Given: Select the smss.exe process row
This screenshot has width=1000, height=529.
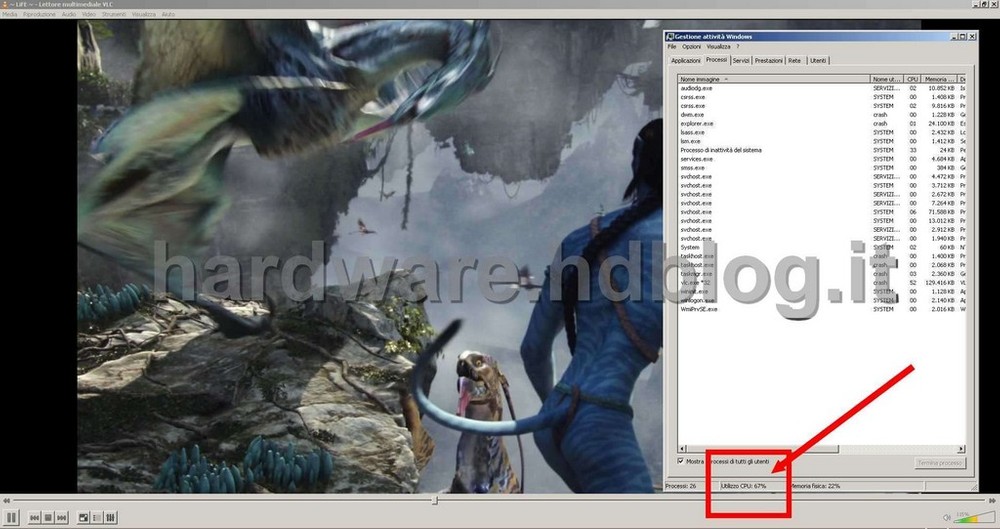Looking at the screenshot, I should (x=821, y=168).
